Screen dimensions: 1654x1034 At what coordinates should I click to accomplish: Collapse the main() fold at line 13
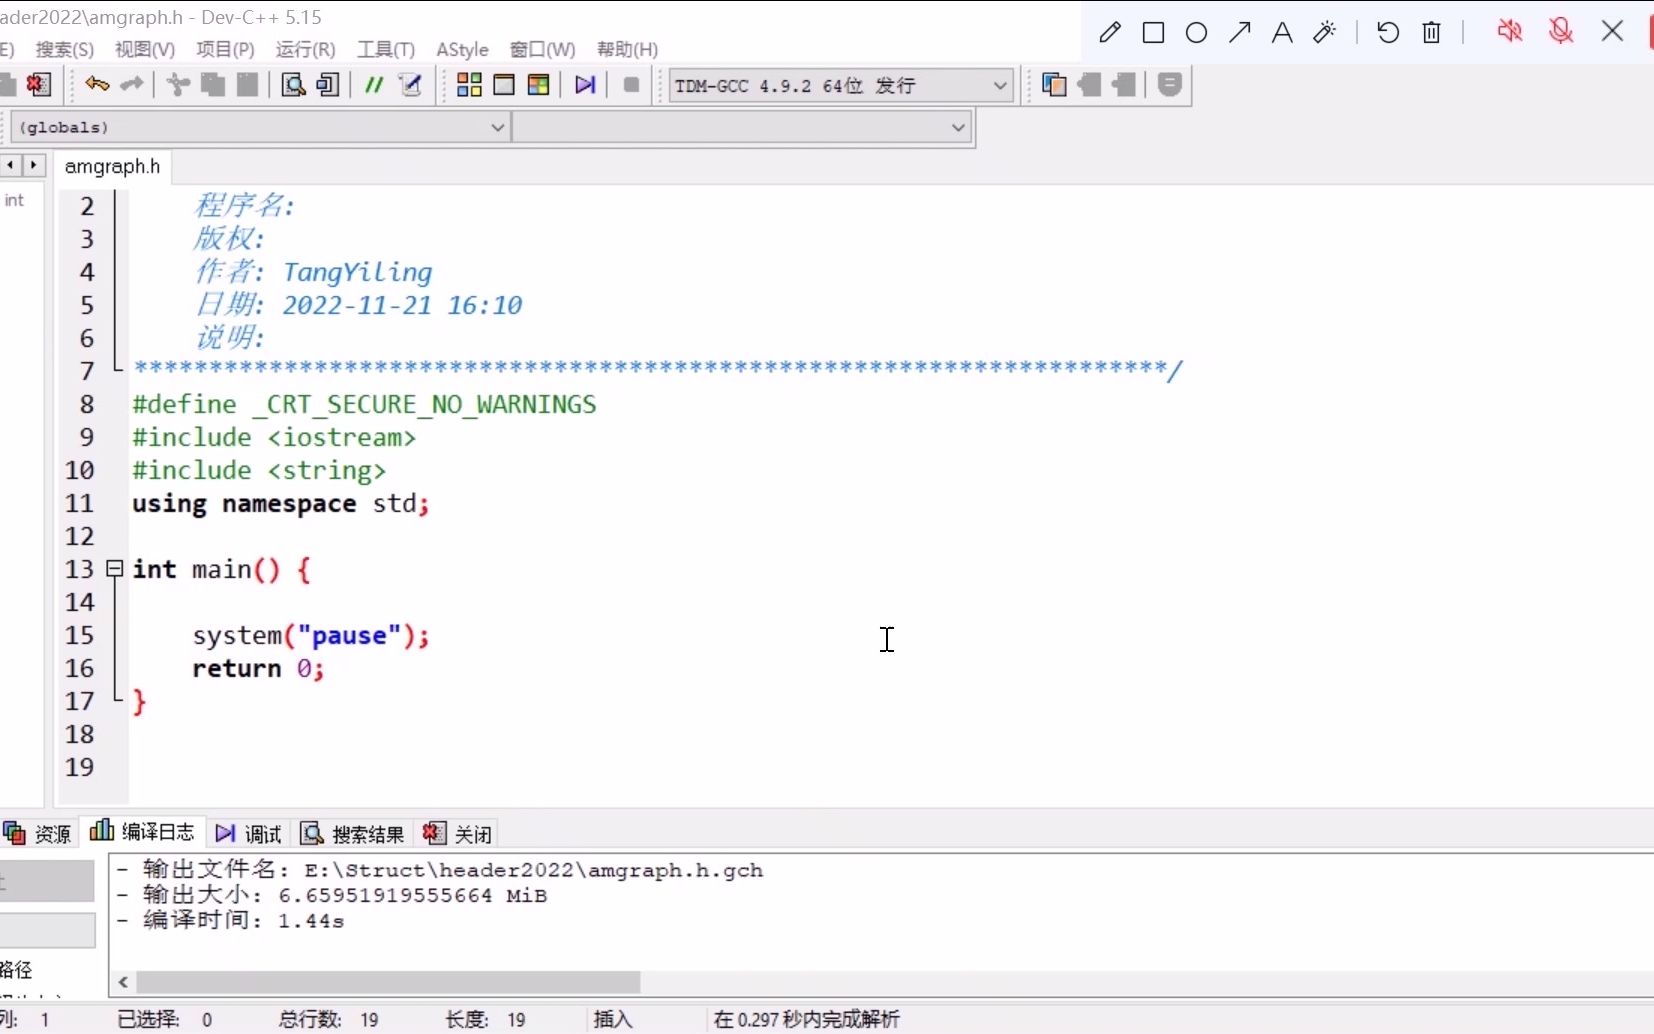pyautogui.click(x=115, y=569)
